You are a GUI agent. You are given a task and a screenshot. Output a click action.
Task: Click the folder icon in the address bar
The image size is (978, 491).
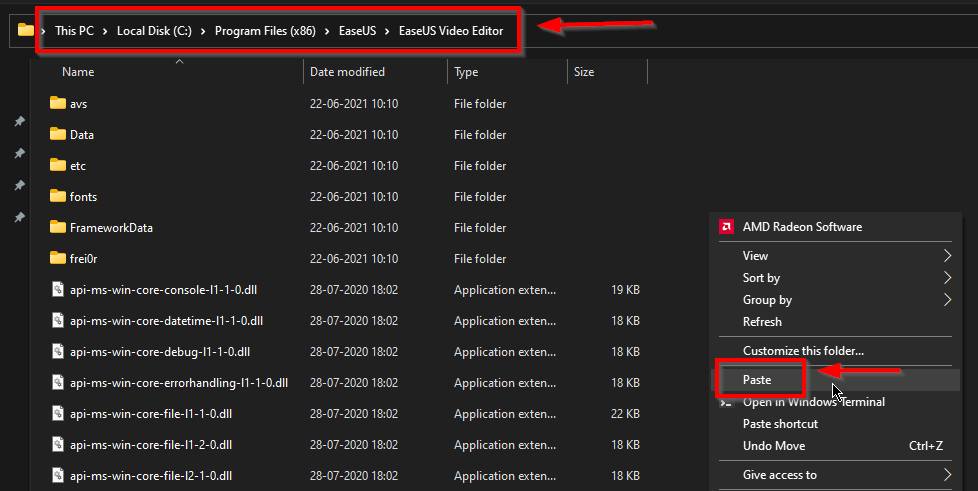[26, 30]
